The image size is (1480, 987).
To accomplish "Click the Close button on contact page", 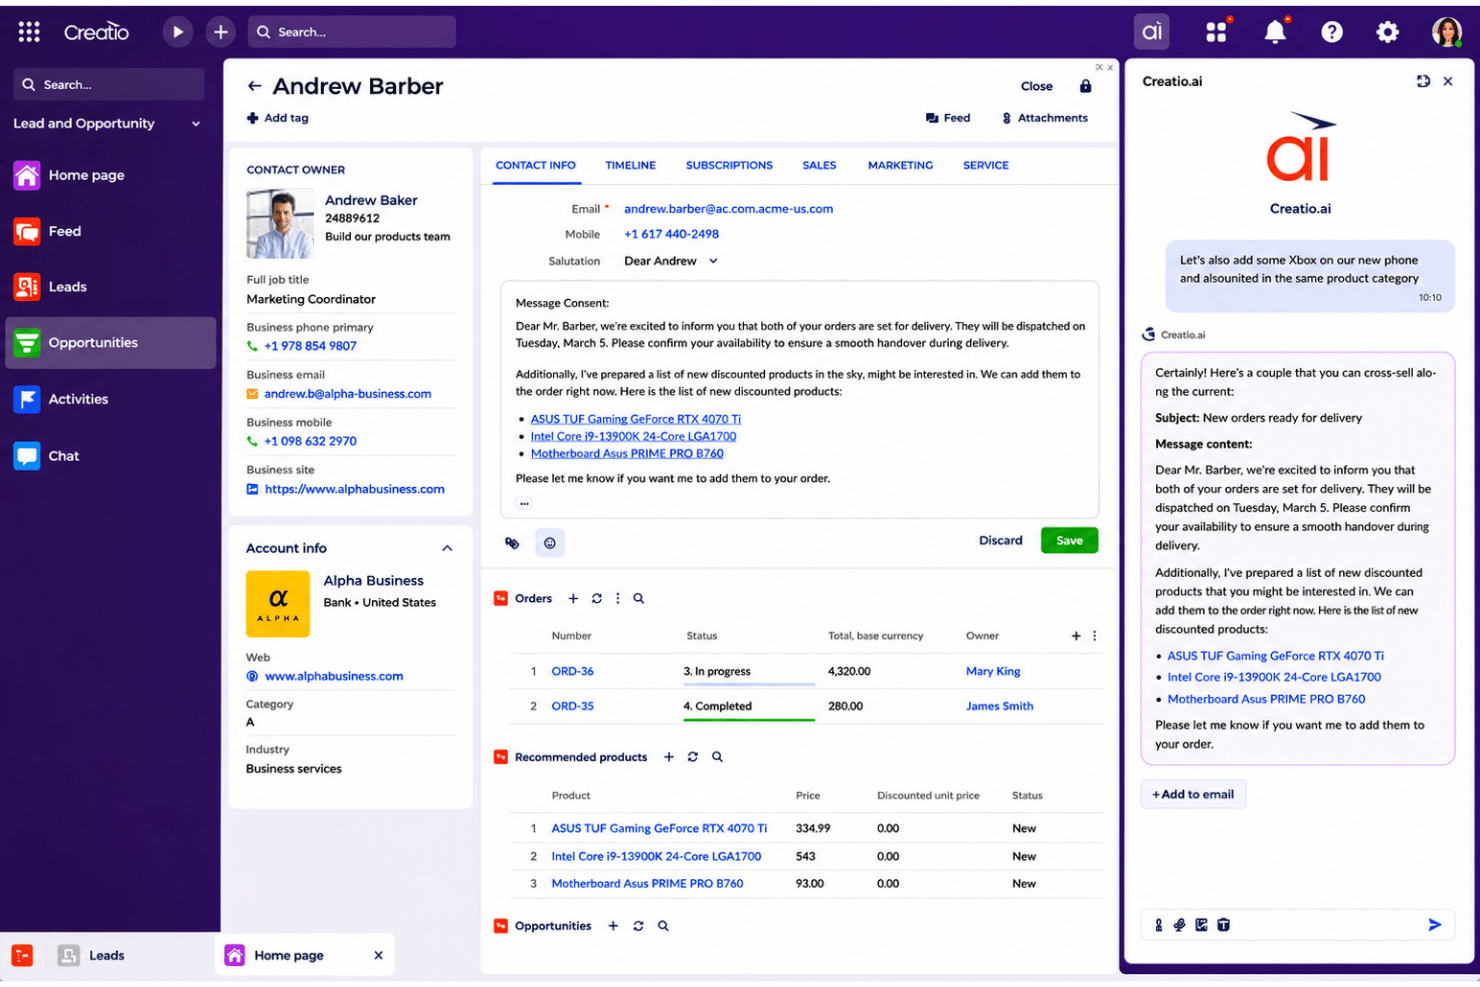I will point(1036,87).
